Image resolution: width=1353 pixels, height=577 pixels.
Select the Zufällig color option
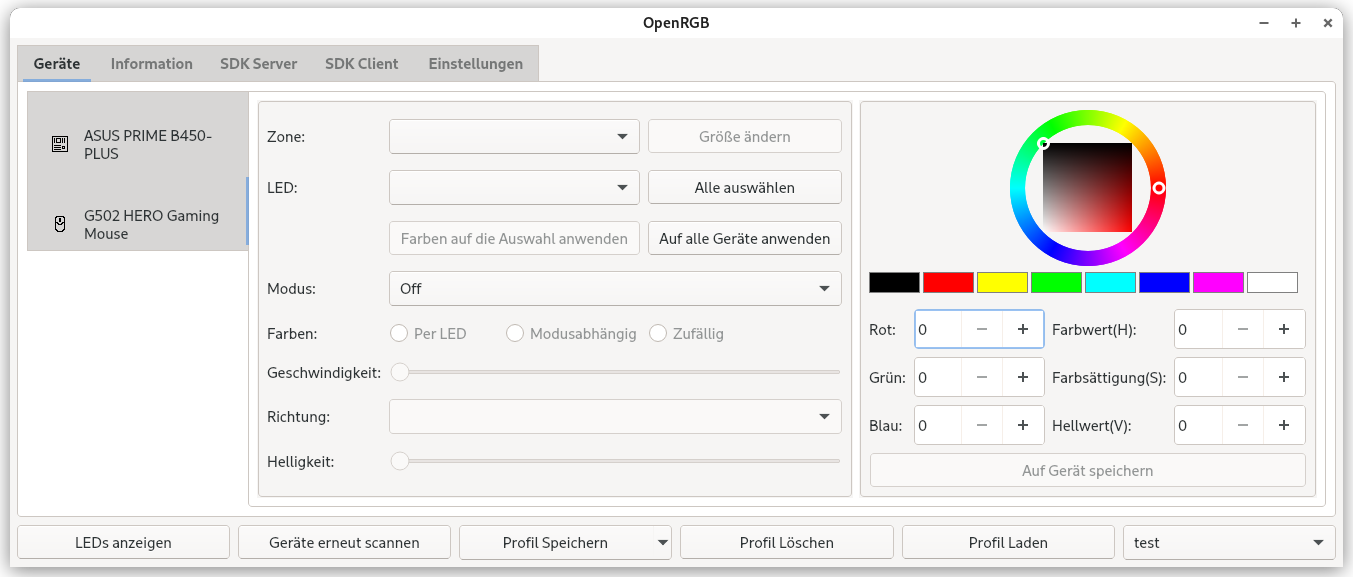tap(658, 333)
